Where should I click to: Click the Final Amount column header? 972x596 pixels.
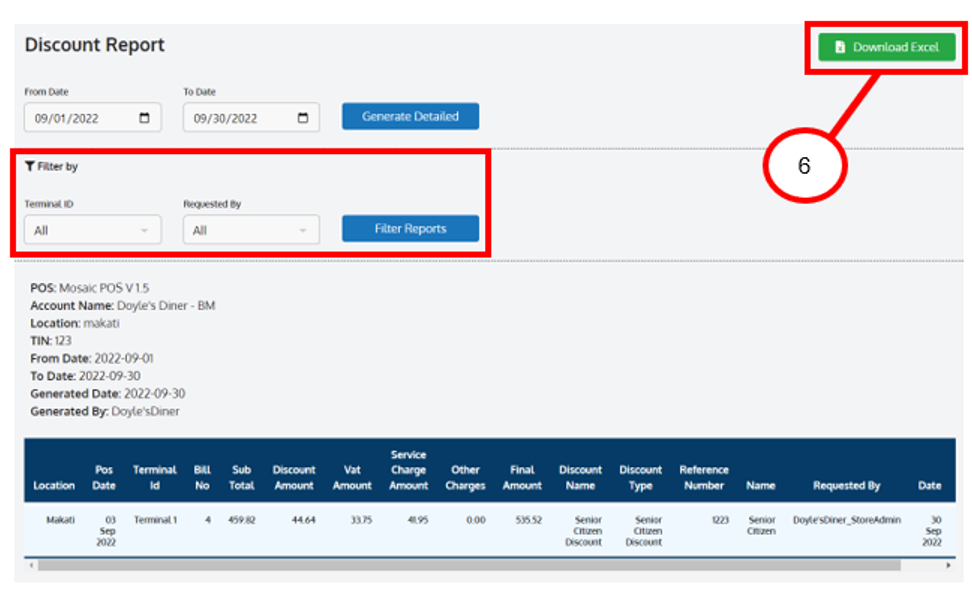[522, 477]
